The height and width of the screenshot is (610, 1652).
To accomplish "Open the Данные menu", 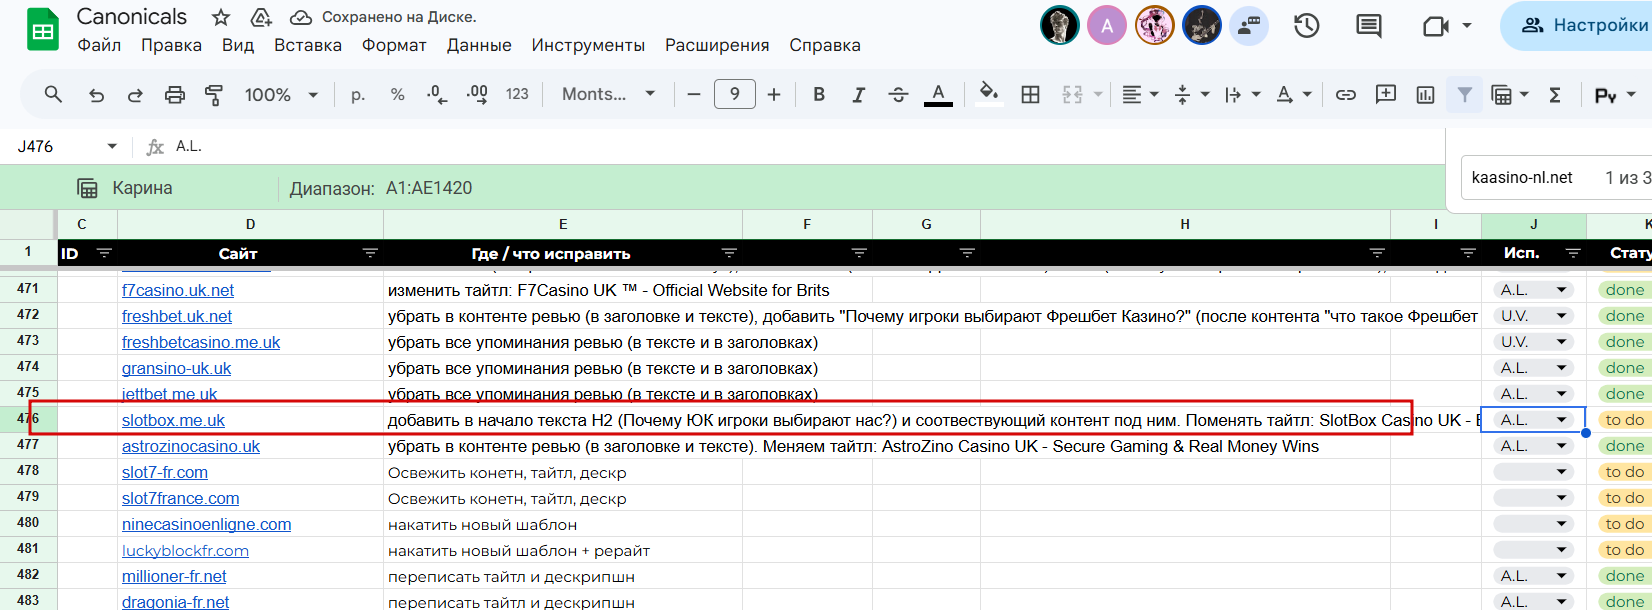I will click(x=479, y=45).
